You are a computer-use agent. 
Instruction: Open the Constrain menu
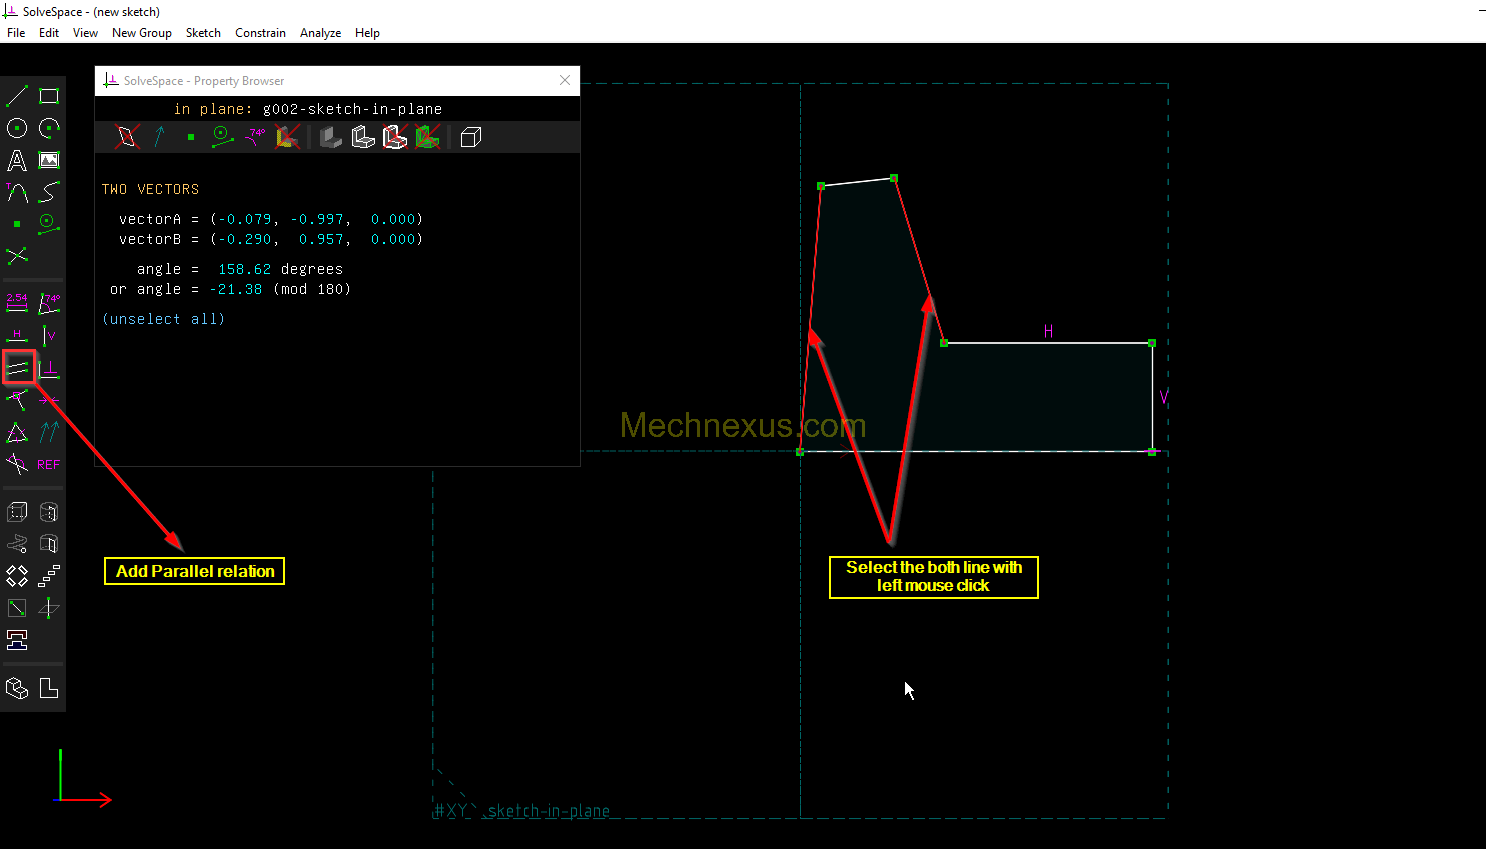[x=260, y=33]
